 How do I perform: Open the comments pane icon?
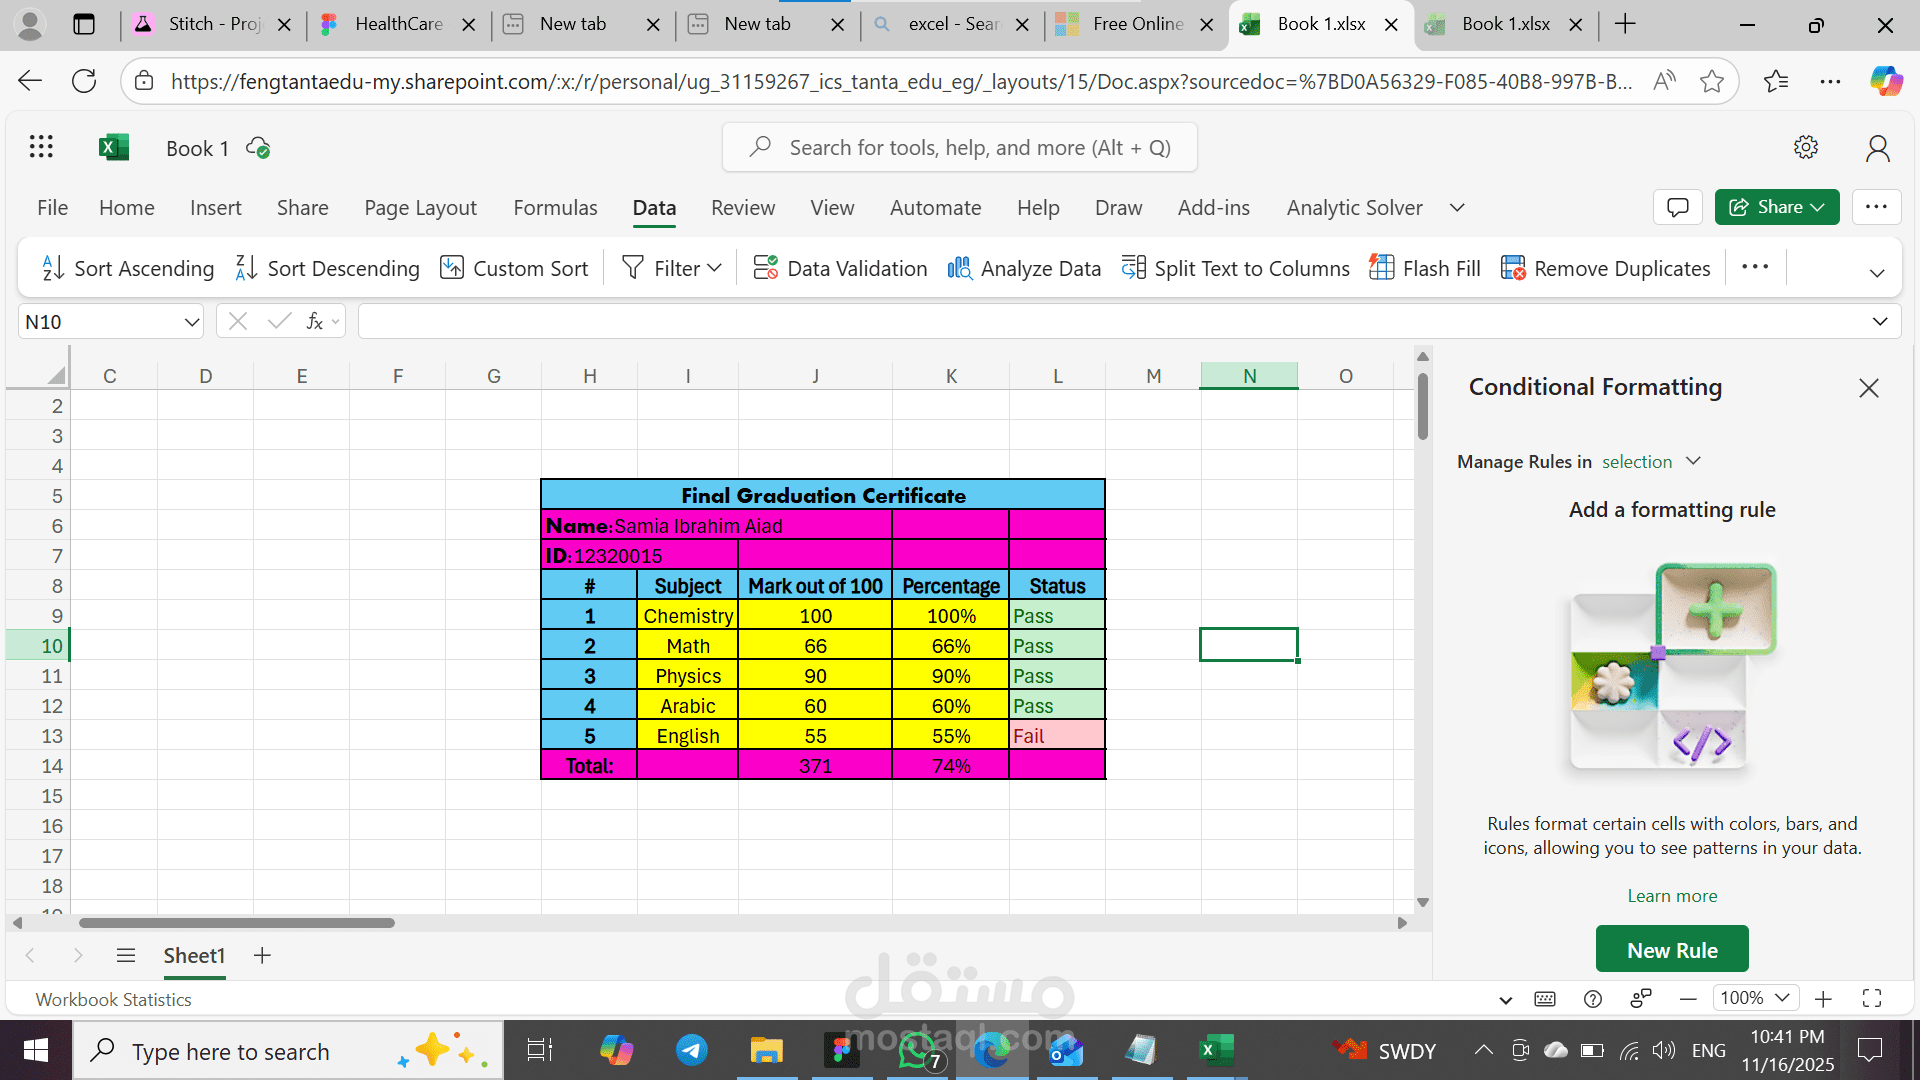[1677, 207]
